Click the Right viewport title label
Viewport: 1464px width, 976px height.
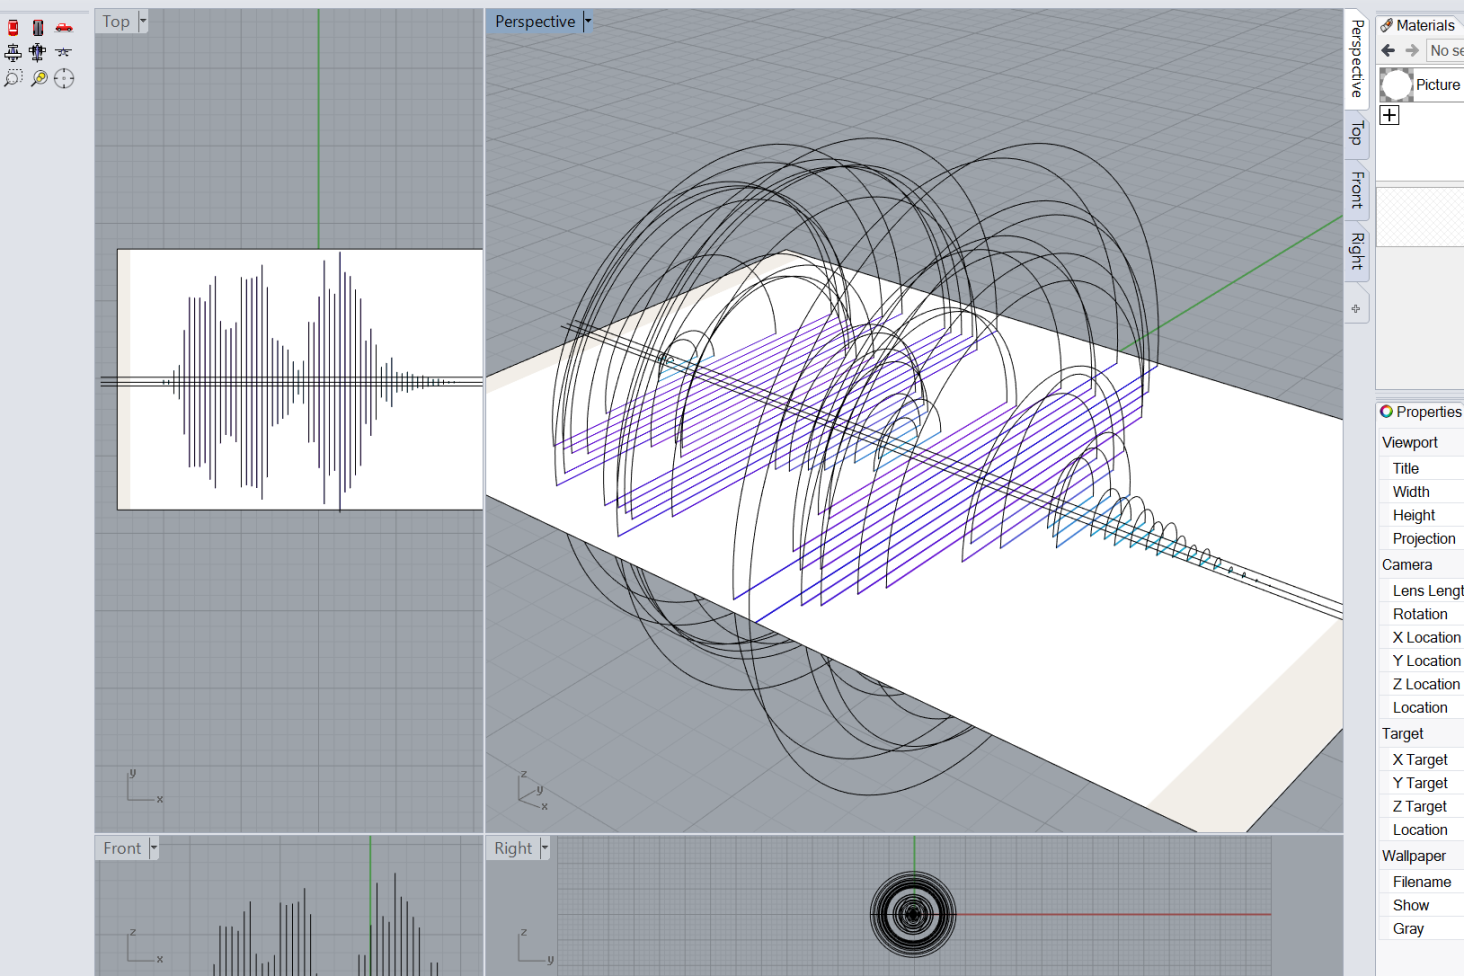coord(513,848)
